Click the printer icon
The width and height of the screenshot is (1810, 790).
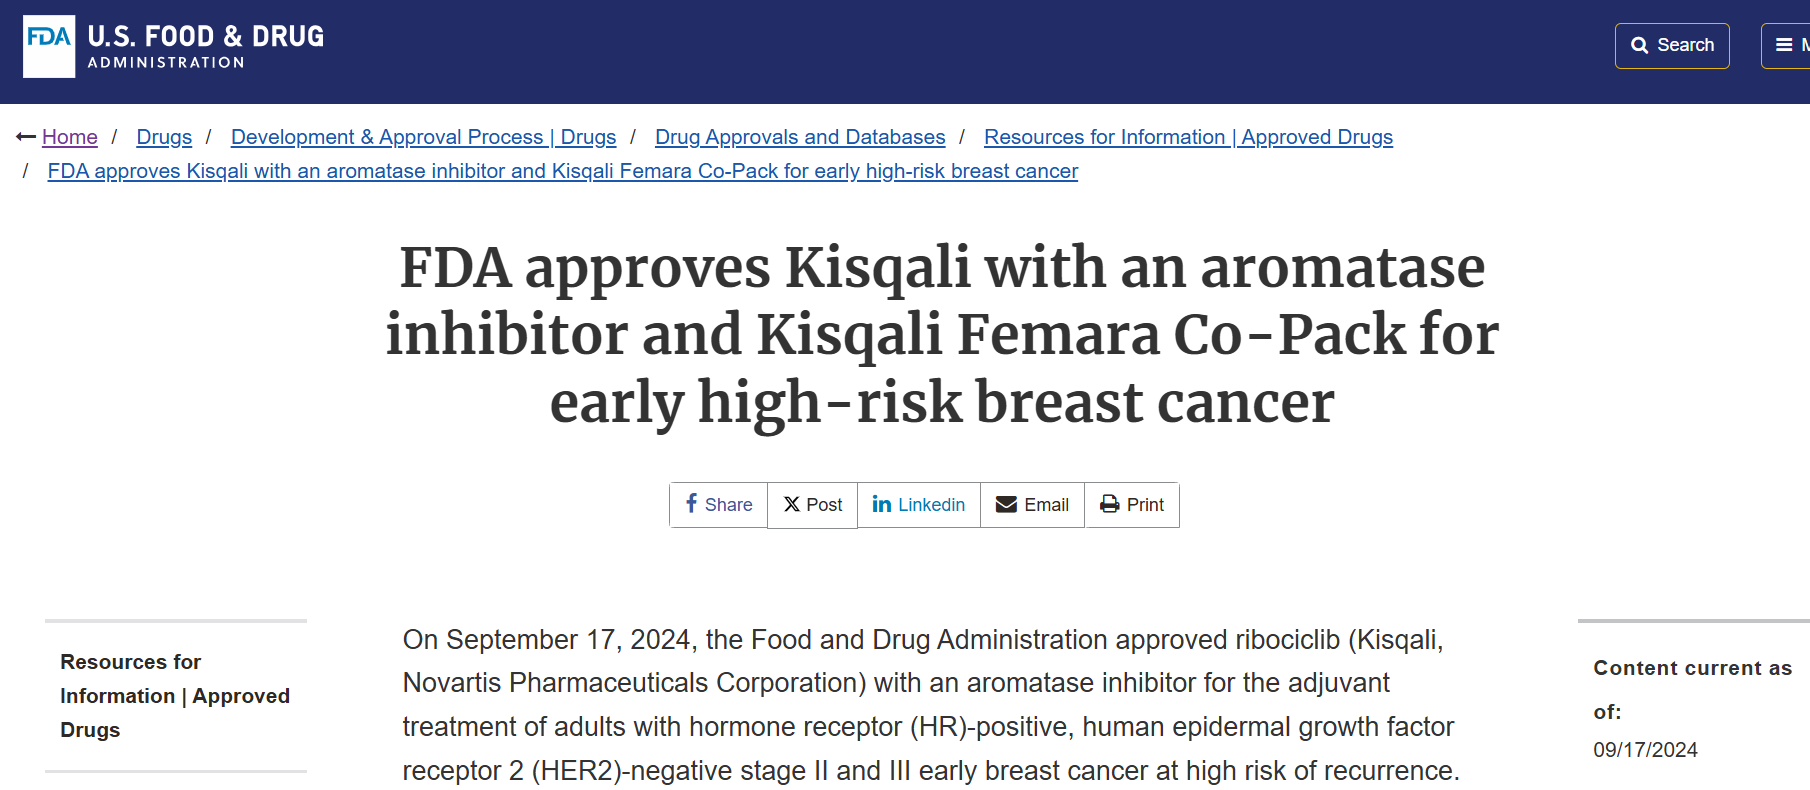tap(1109, 504)
